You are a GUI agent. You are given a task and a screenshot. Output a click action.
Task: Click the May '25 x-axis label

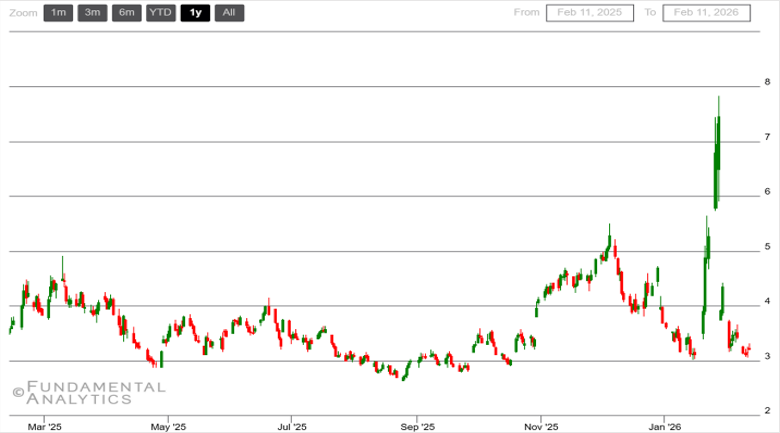pos(168,424)
